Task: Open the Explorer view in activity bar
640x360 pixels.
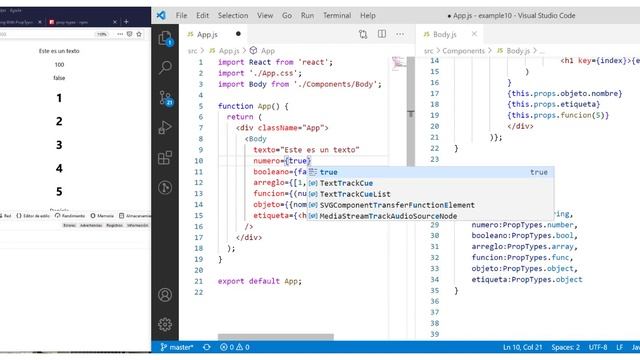Action: click(165, 39)
